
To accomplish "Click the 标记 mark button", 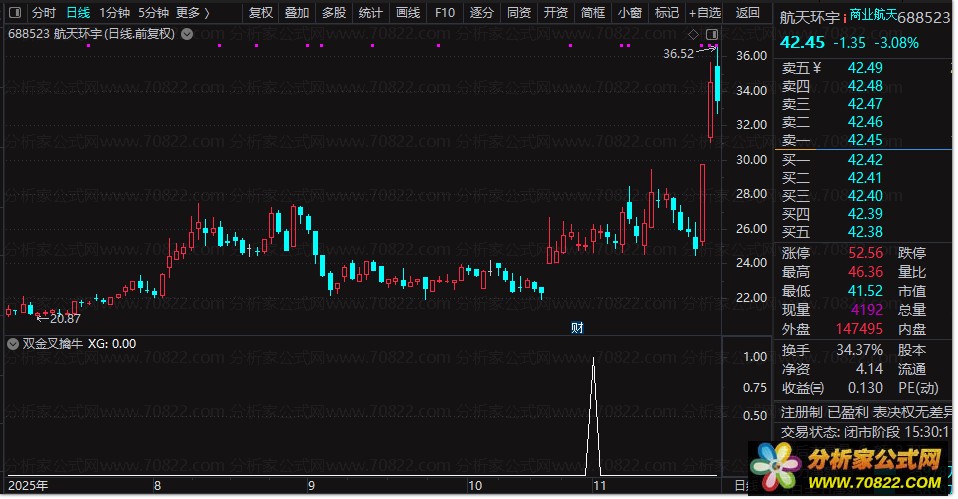I will 667,12.
